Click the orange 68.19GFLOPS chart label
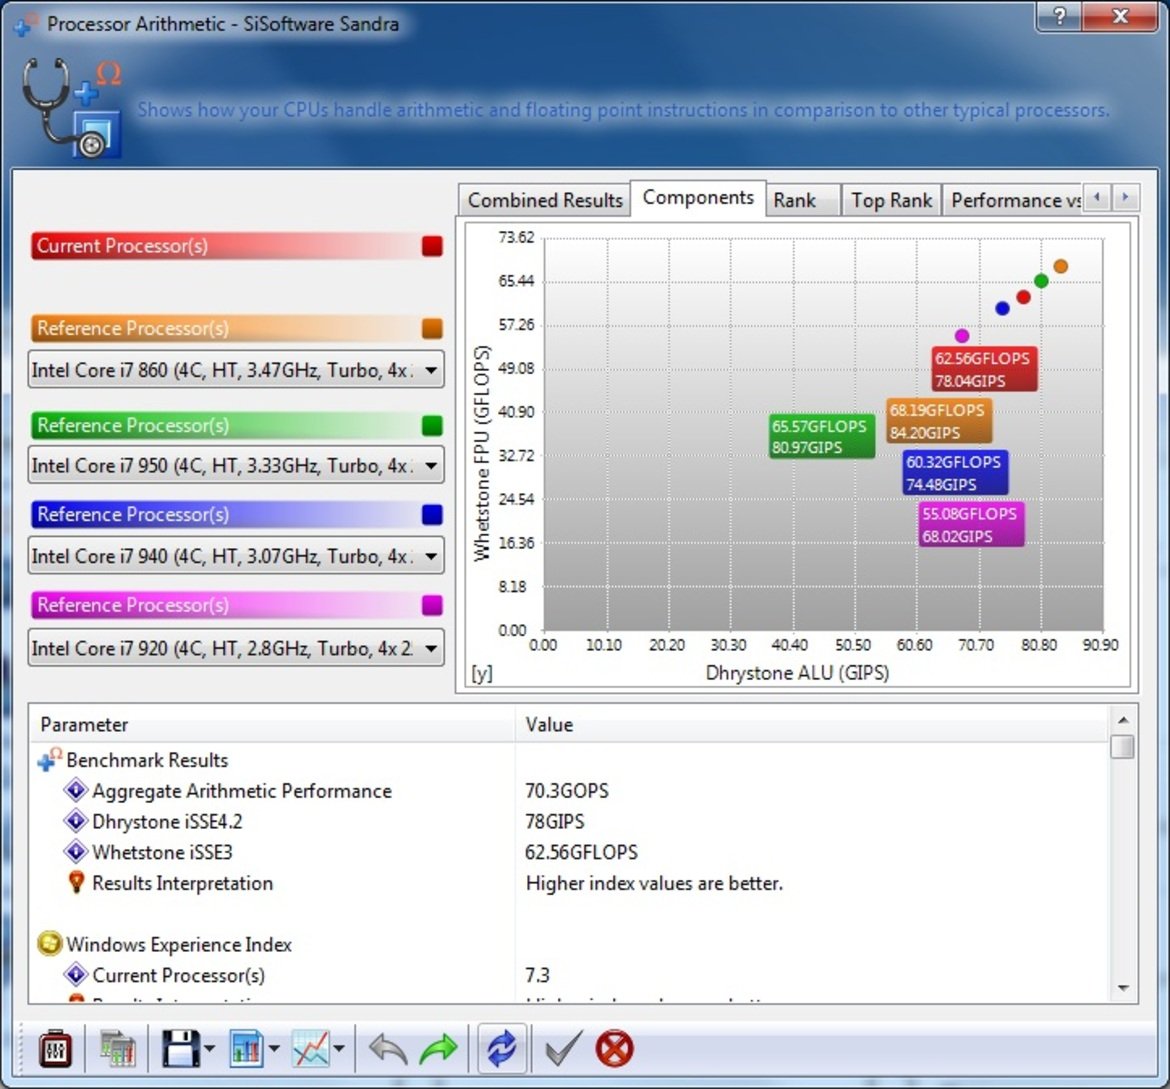Screen dimensions: 1170x1089 [939, 421]
